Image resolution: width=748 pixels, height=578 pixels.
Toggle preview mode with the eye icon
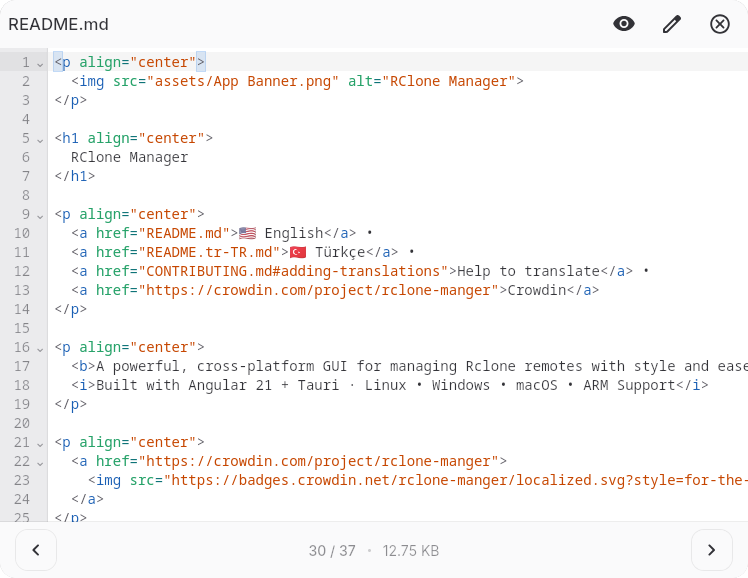coord(623,24)
